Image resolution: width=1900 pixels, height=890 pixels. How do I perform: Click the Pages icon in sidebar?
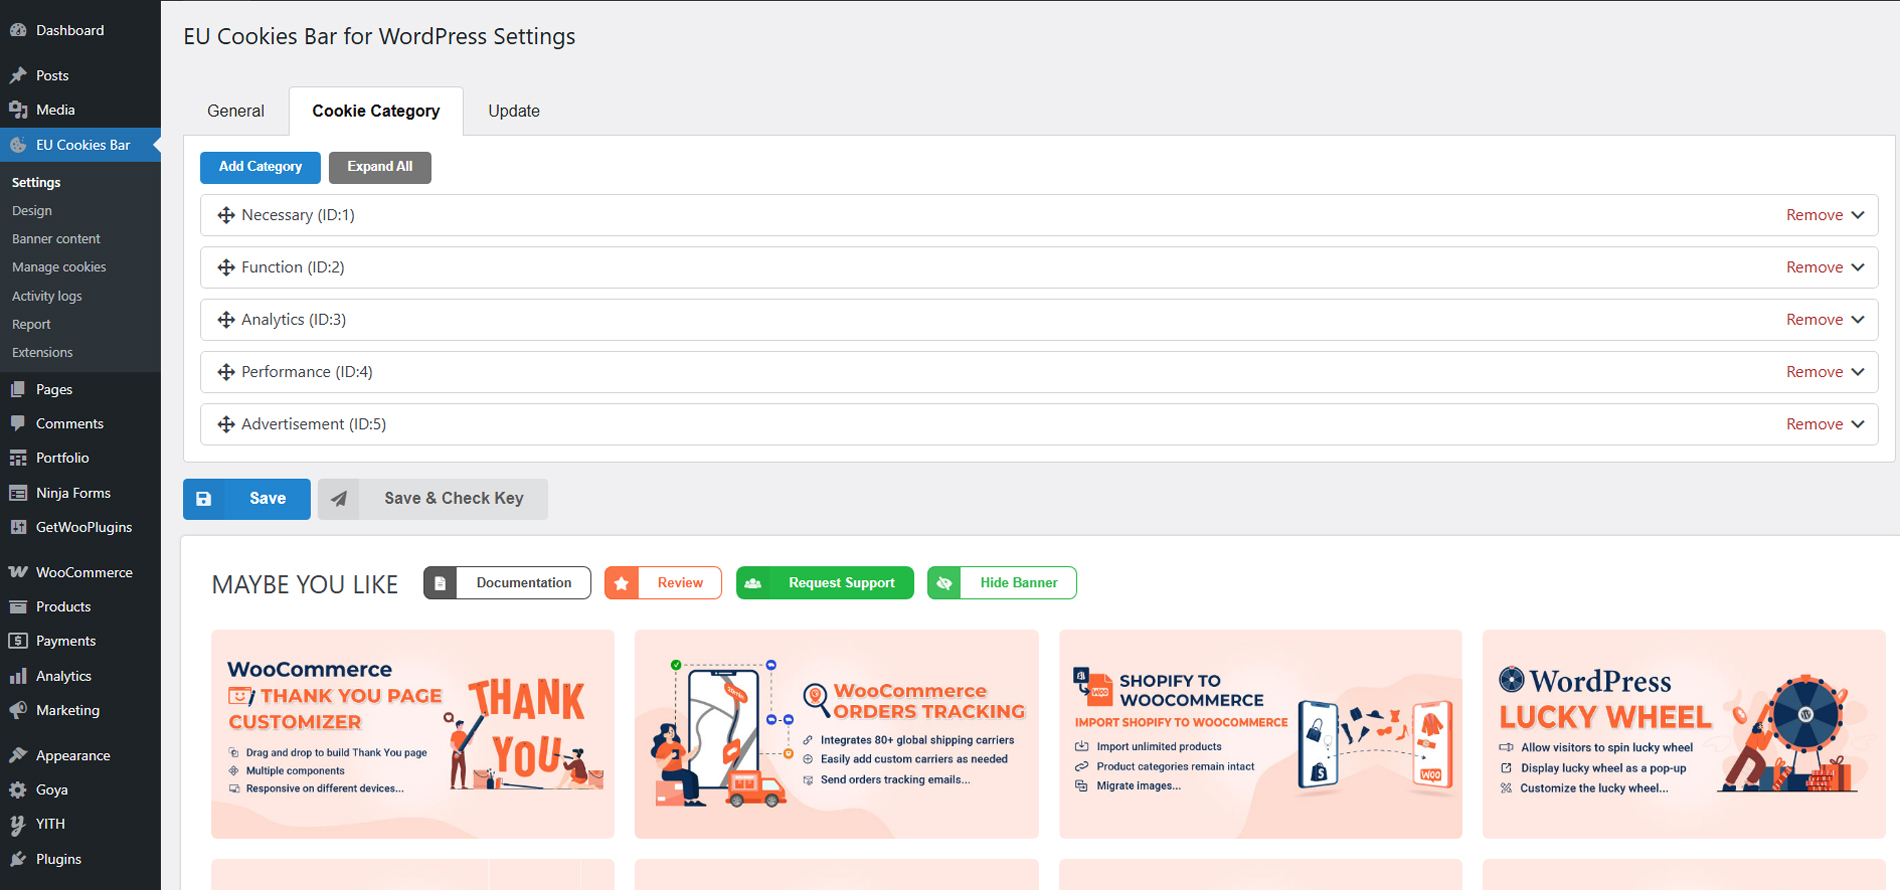click(x=18, y=389)
